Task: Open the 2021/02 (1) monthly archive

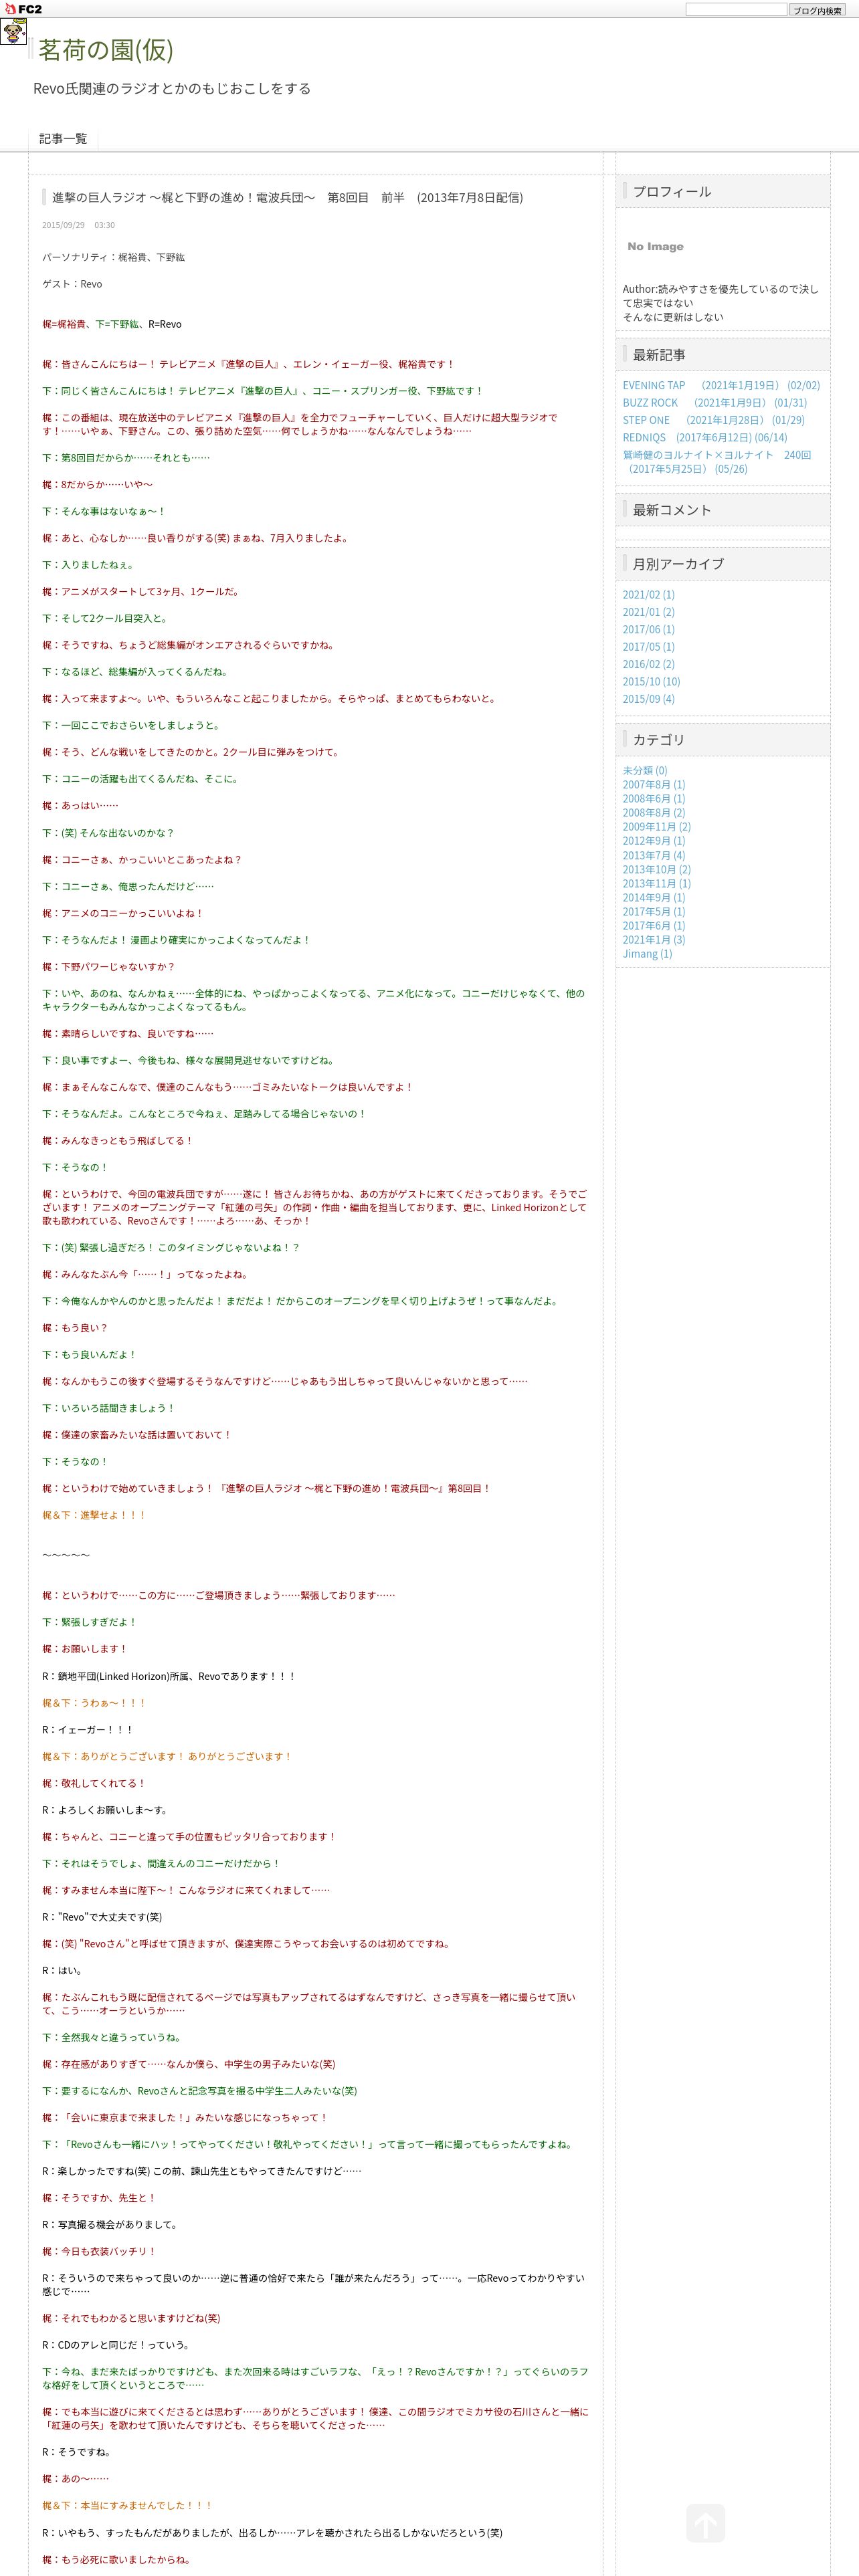Action: (x=649, y=594)
